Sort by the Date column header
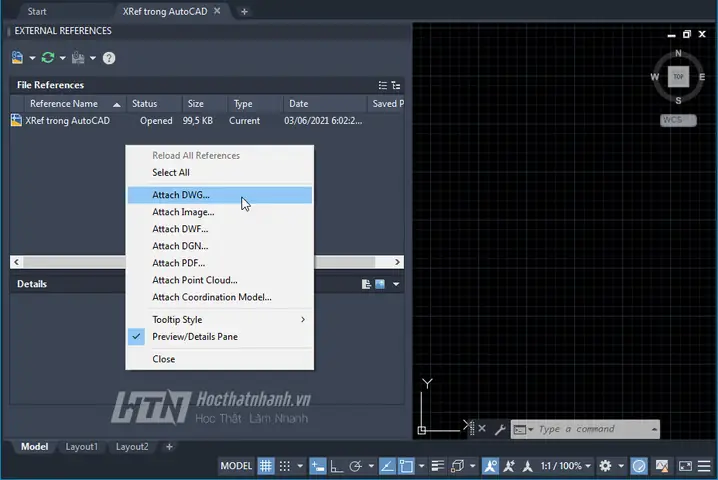This screenshot has width=718, height=480. coord(325,104)
